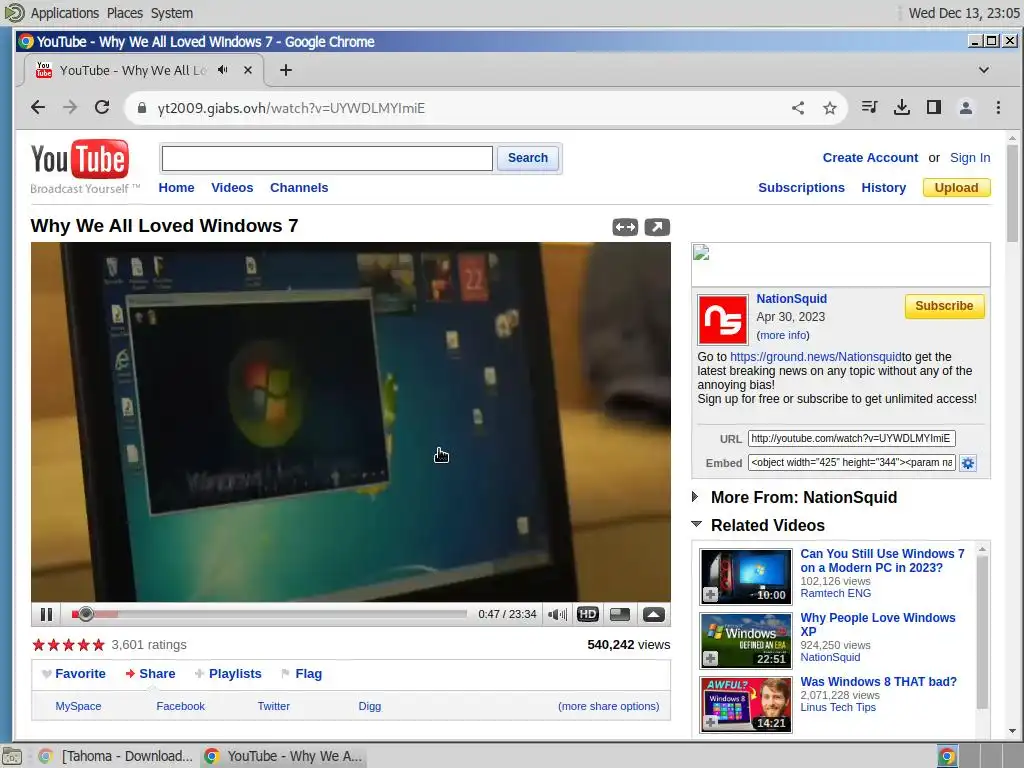Add Windows 7 Modern PC video to queue plus icon
The height and width of the screenshot is (768, 1024).
pos(711,594)
